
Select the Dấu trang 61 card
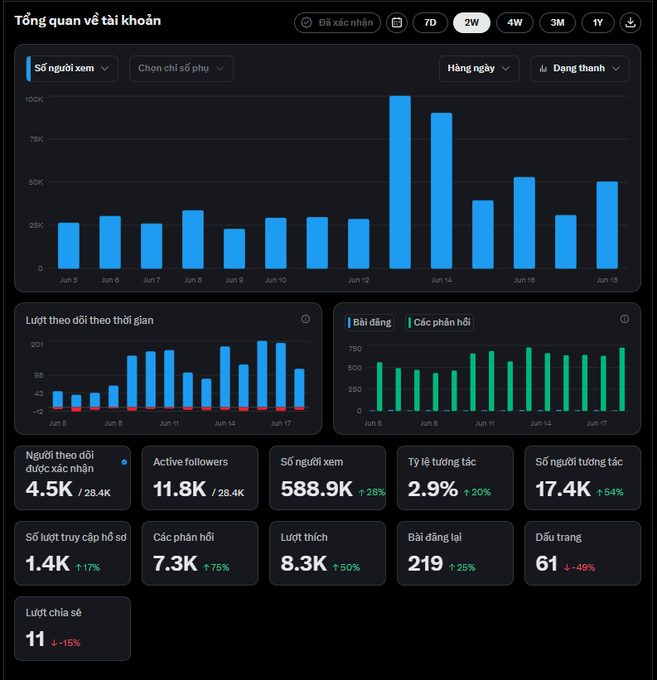(x=582, y=553)
